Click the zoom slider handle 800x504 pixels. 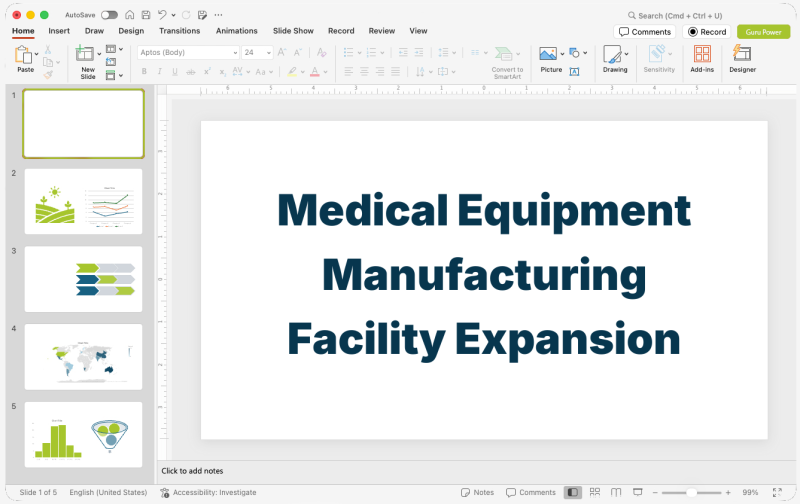pyautogui.click(x=691, y=492)
